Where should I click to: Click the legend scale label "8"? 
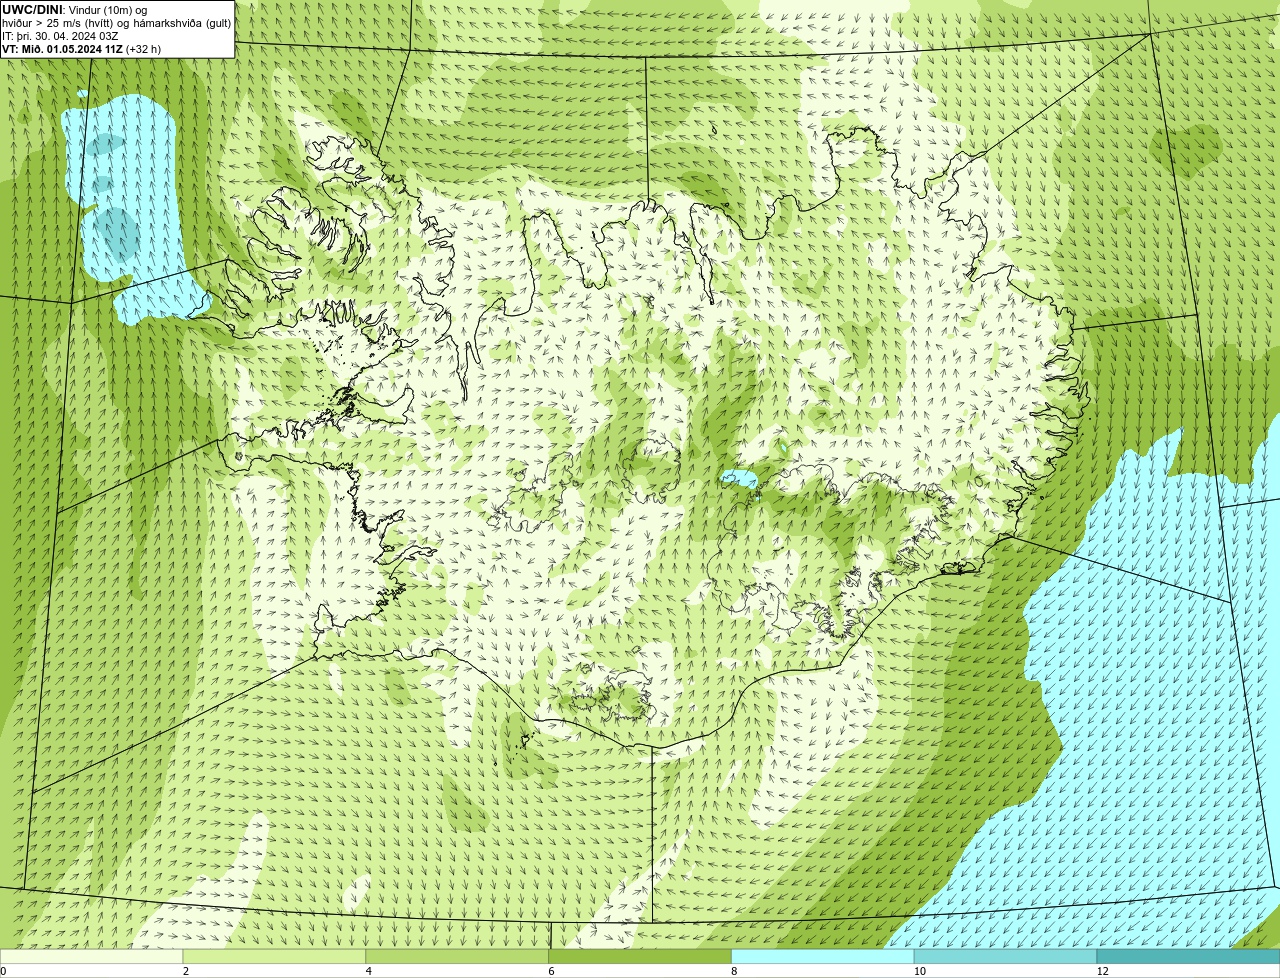click(x=734, y=971)
